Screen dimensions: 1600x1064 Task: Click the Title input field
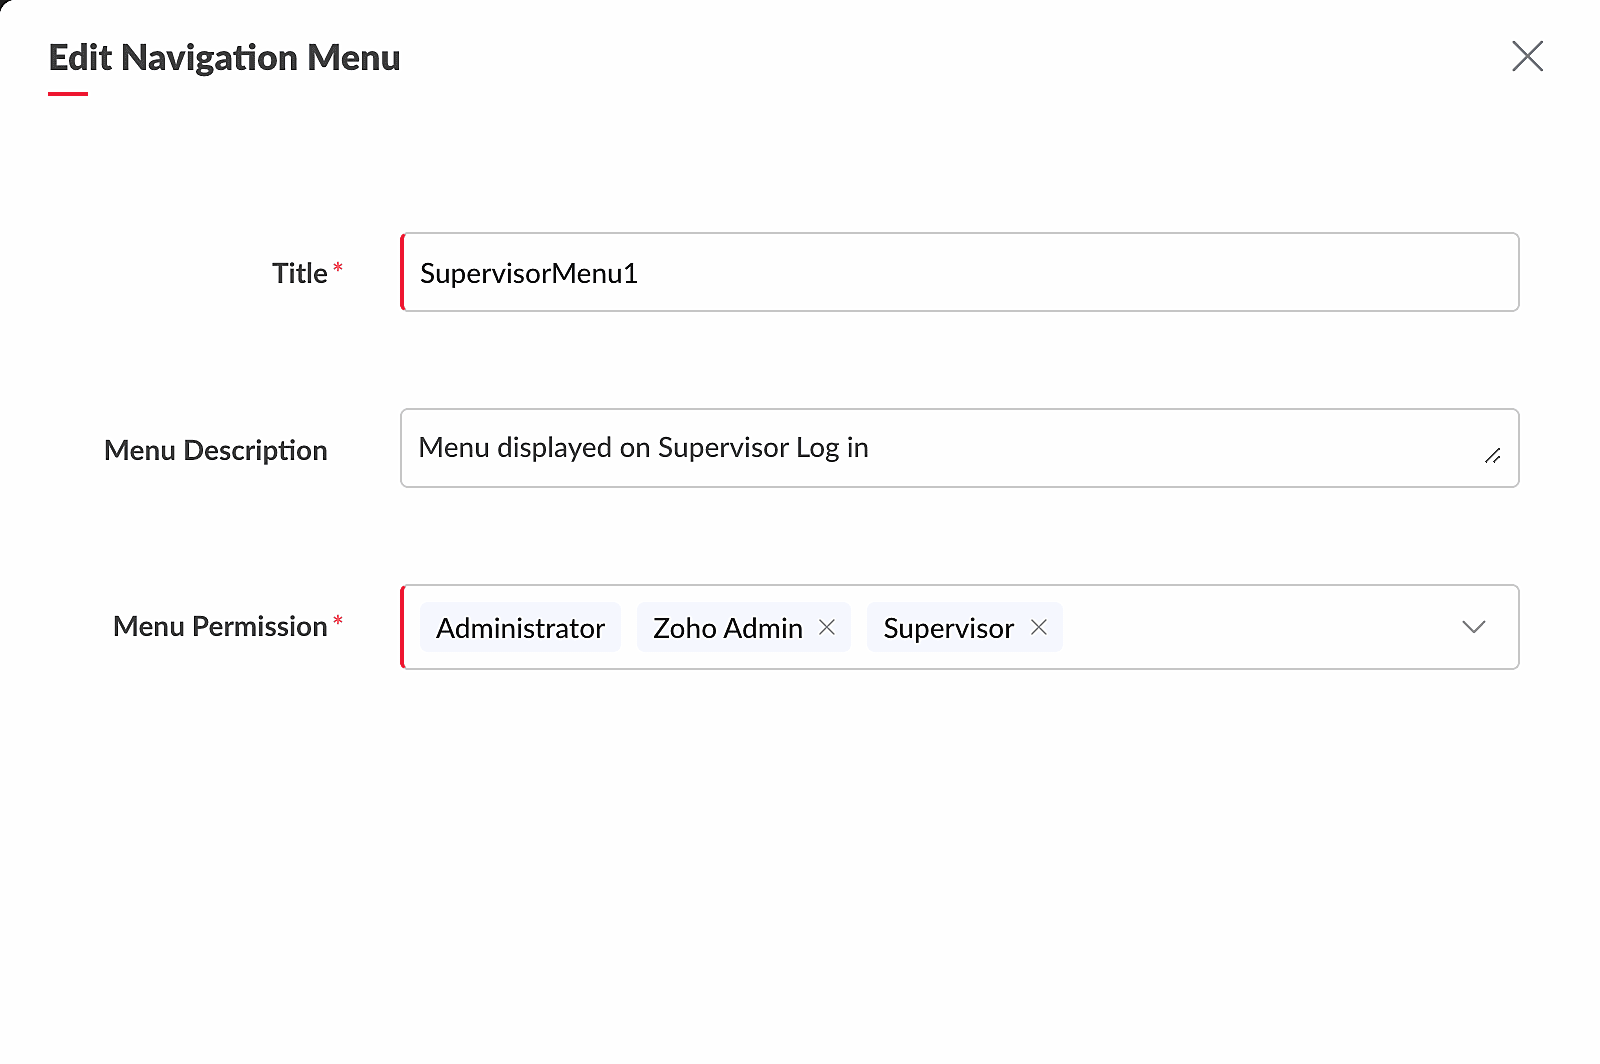click(x=960, y=272)
